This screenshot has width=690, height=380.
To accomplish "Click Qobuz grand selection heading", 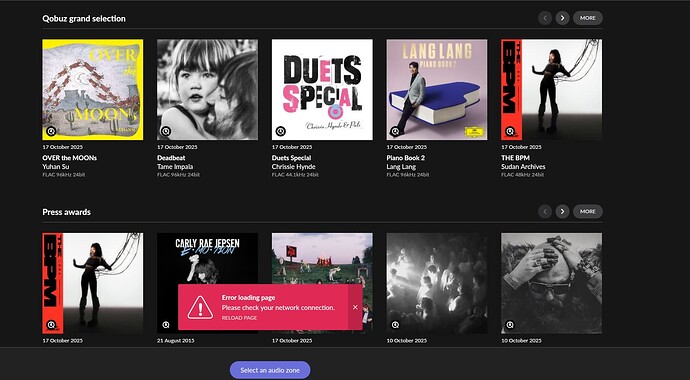I will pos(84,18).
